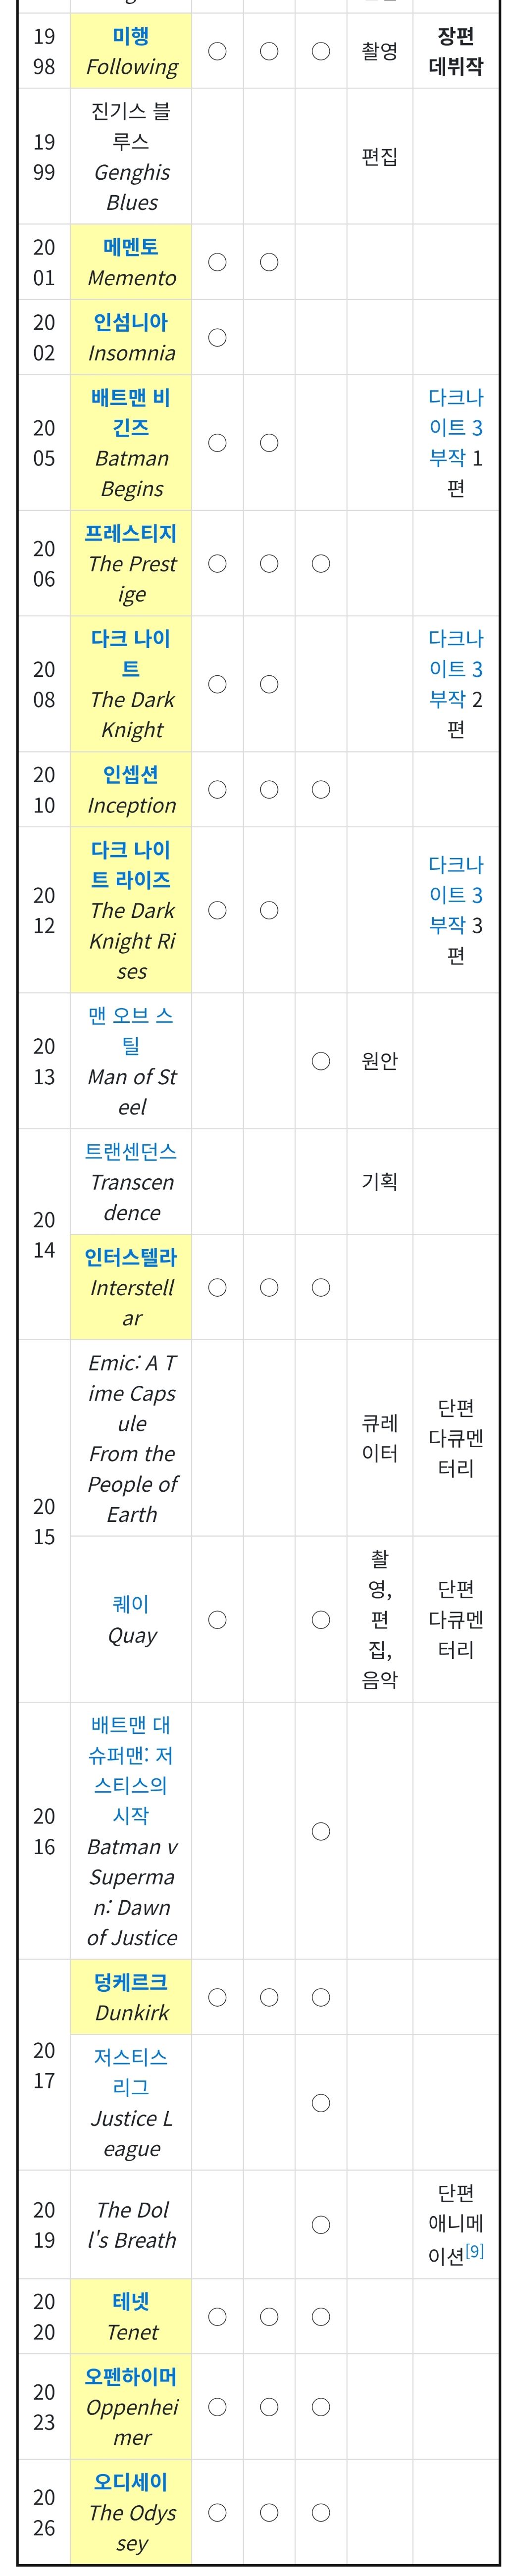Click the 오디세이 The Odyssey link
Image resolution: width=507 pixels, height=2576 pixels.
click(131, 2482)
